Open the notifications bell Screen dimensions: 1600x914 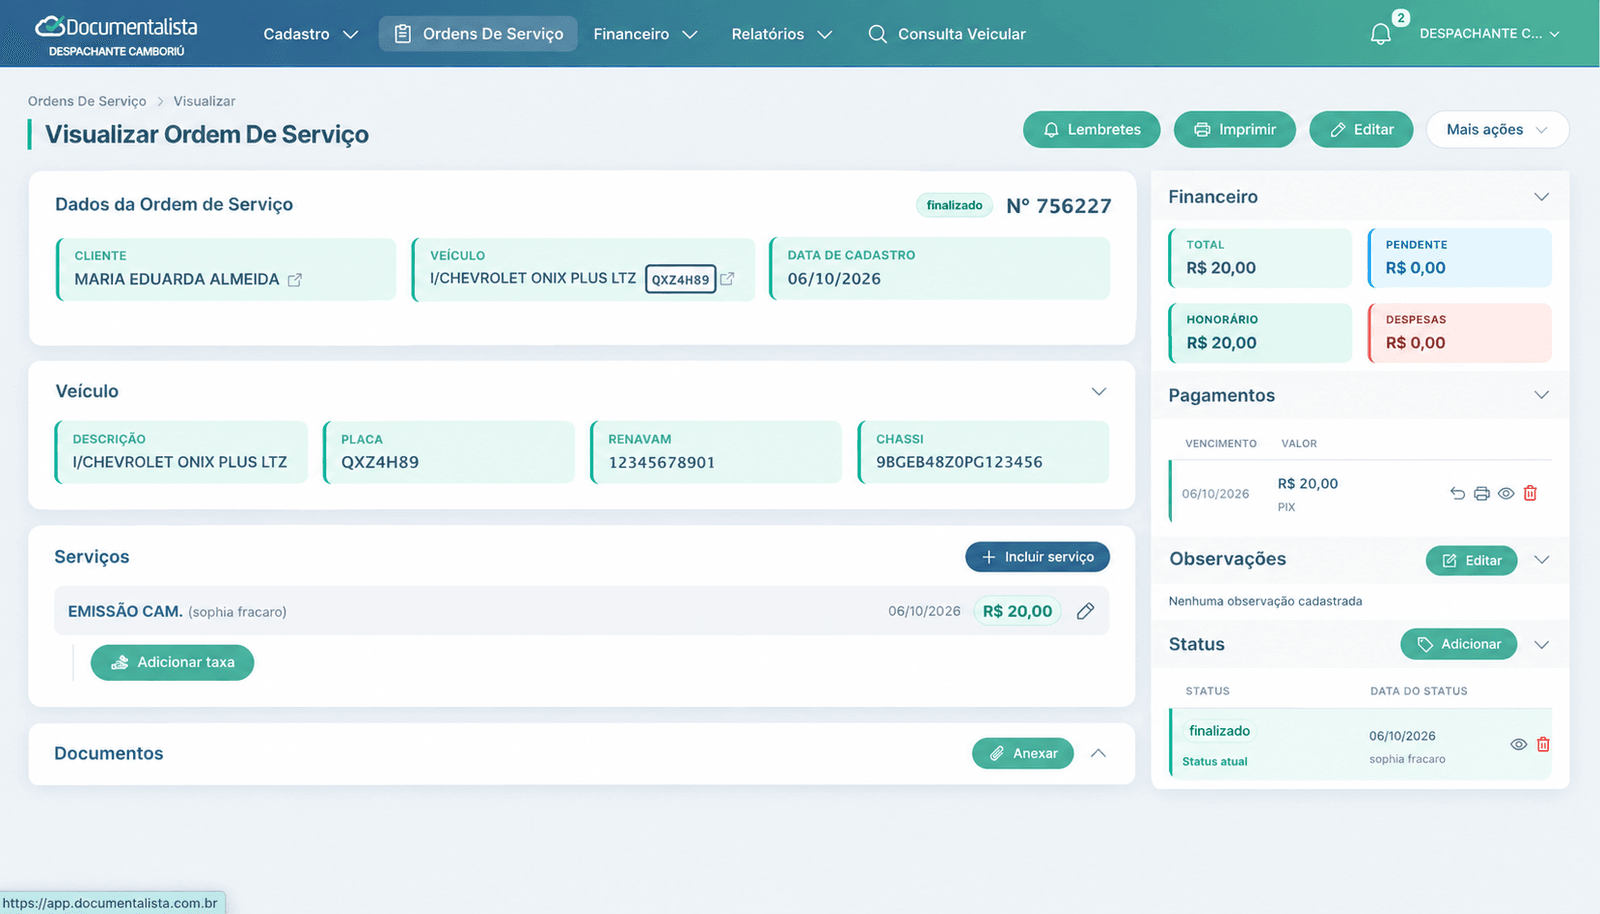[1381, 34]
